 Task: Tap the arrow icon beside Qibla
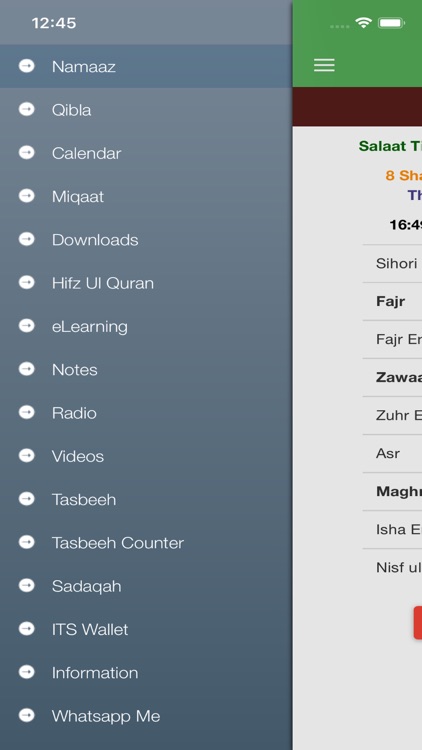27,110
